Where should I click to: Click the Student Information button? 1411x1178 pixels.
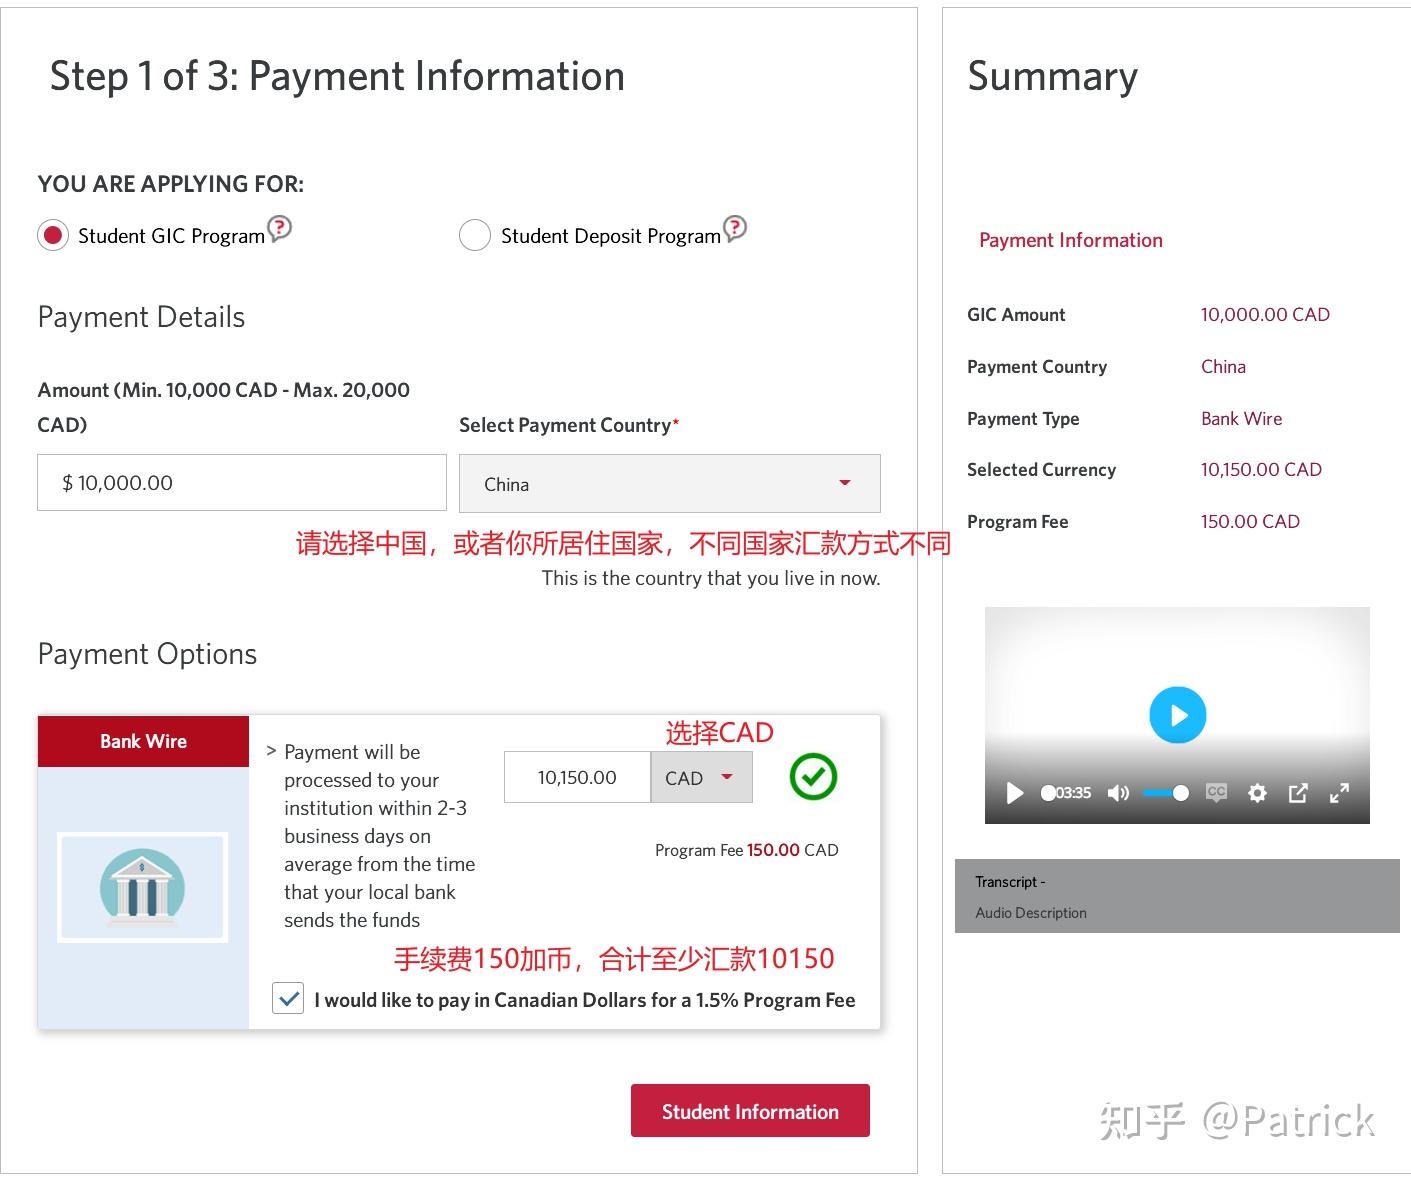(x=749, y=1110)
